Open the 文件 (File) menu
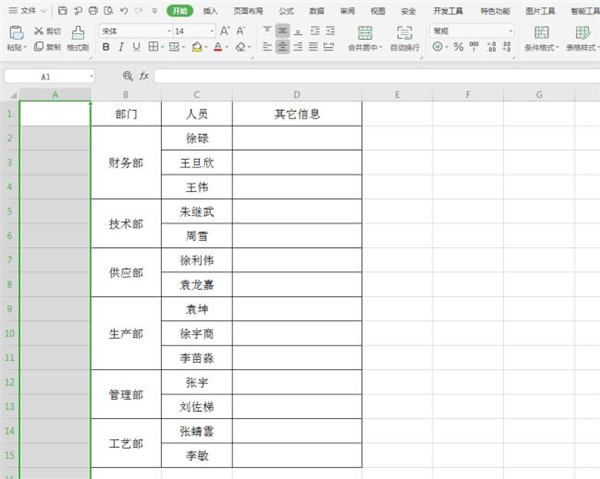 click(x=28, y=10)
